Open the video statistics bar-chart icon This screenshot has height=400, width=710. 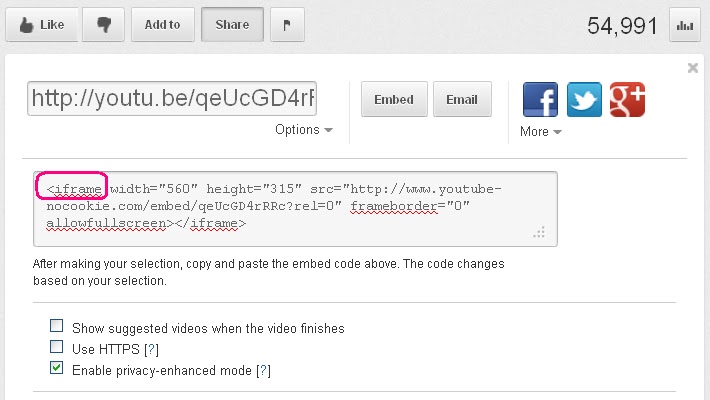tap(685, 25)
